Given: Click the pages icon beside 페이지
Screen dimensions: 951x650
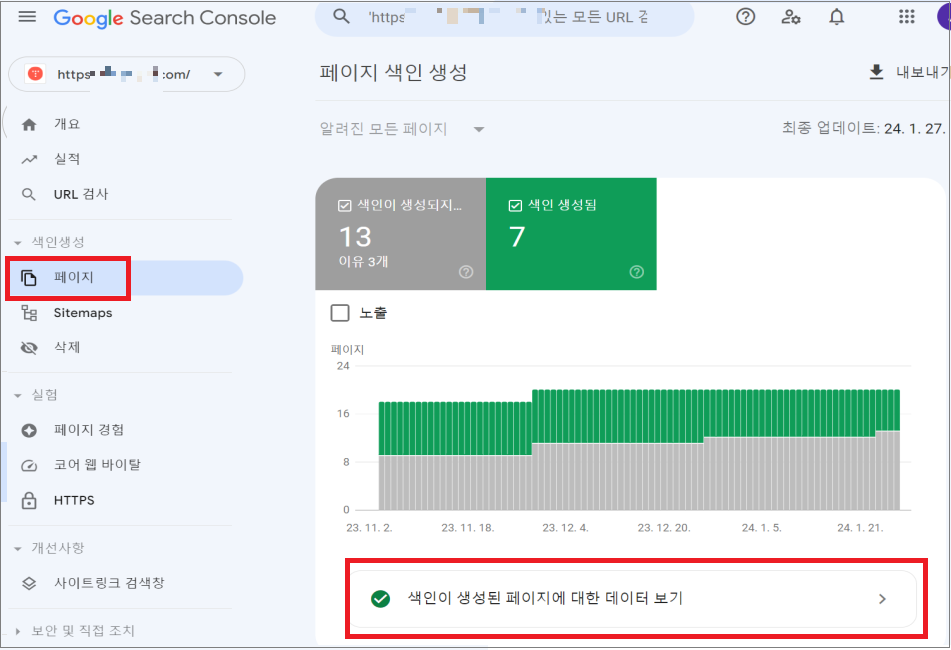Looking at the screenshot, I should [x=29, y=278].
